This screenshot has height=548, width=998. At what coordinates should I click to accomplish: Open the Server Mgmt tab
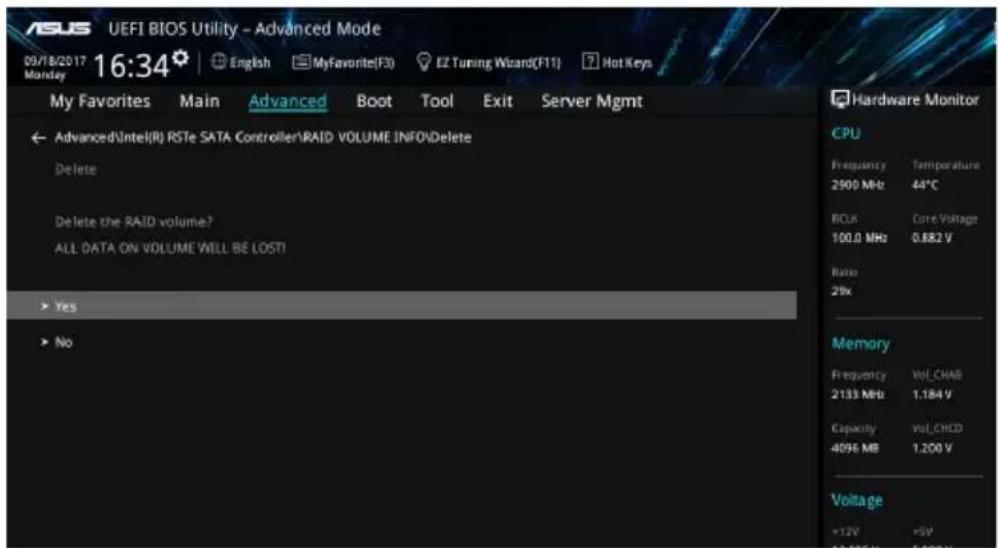point(592,101)
